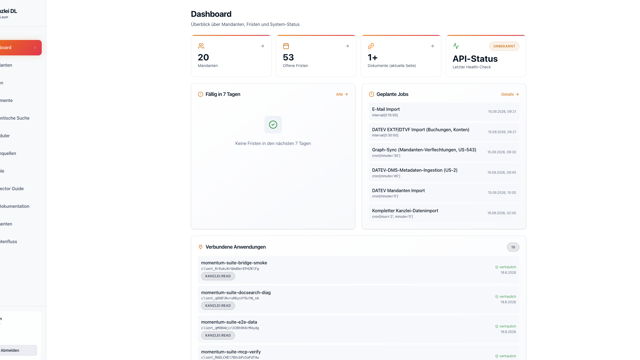Select the DATEV Mandanten Import job row
640x360 pixels.
[x=444, y=193]
